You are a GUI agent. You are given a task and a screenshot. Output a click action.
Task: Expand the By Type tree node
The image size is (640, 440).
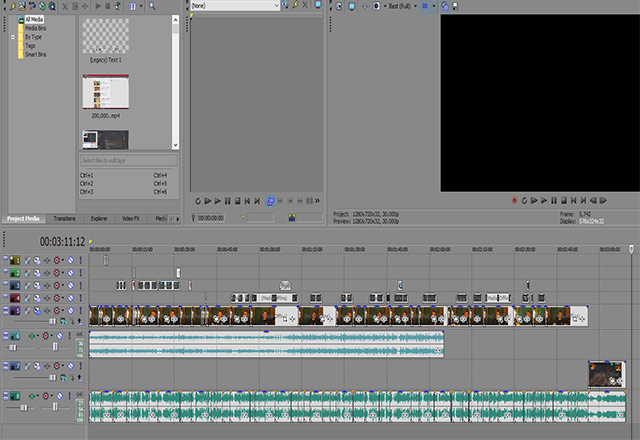(x=13, y=37)
